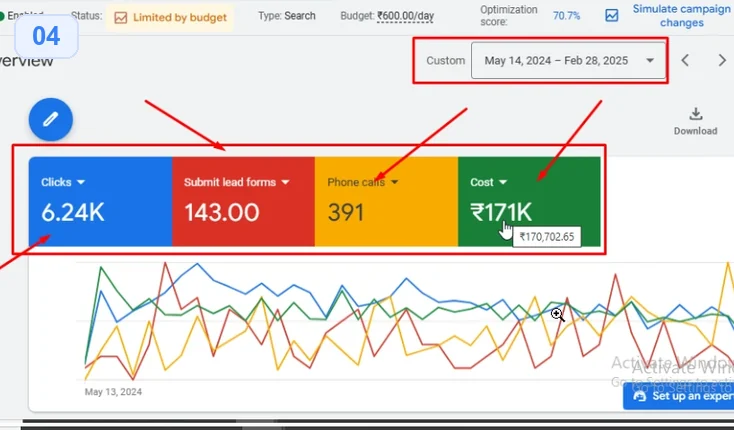Click the ₹171K cost value
This screenshot has width=734, height=430.
tap(501, 212)
